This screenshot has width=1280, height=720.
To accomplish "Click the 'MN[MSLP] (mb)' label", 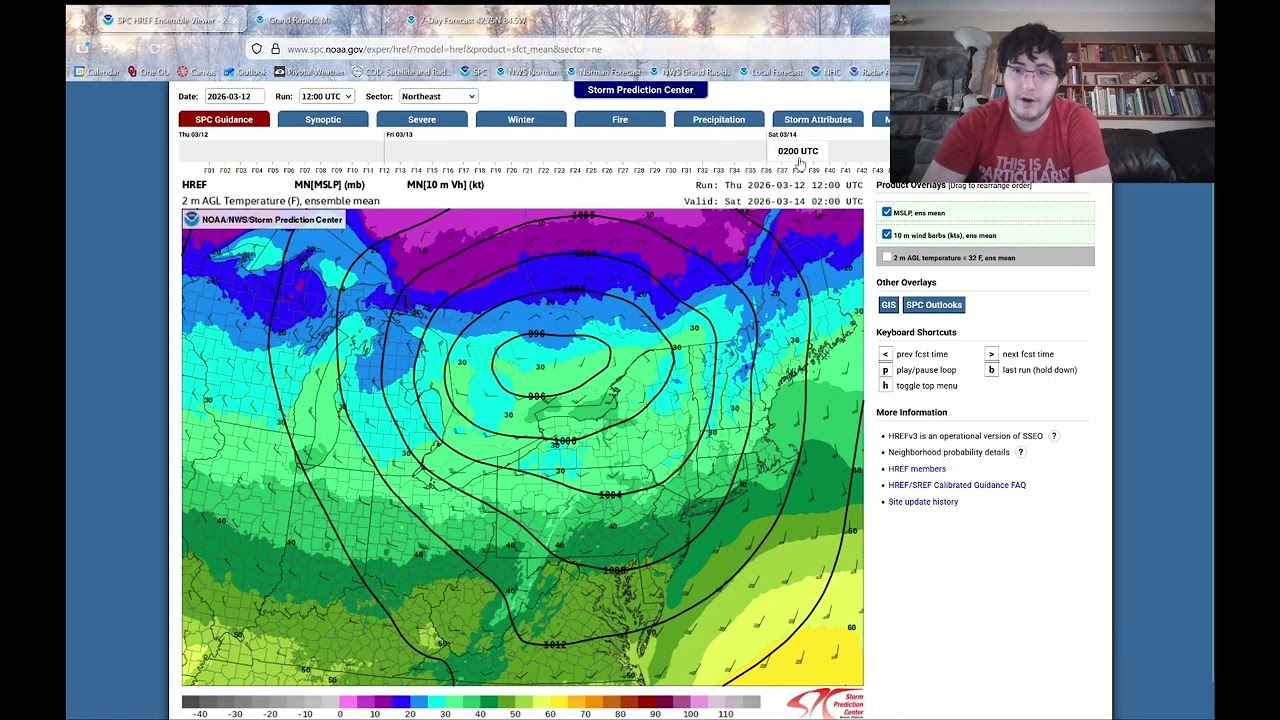I will (x=329, y=185).
